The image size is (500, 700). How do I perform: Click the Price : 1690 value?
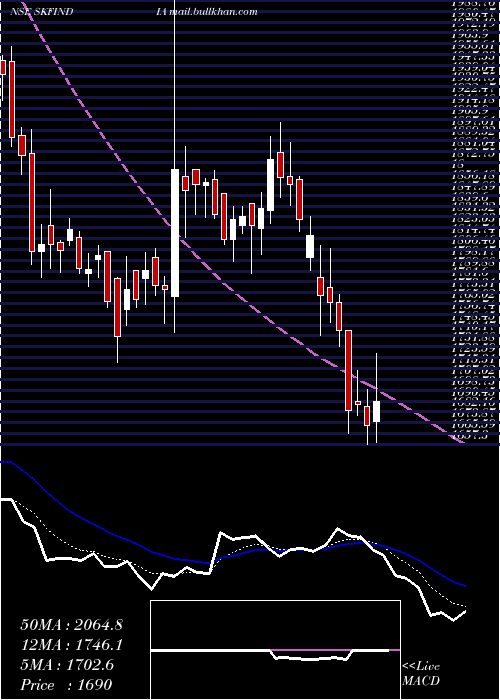66,685
